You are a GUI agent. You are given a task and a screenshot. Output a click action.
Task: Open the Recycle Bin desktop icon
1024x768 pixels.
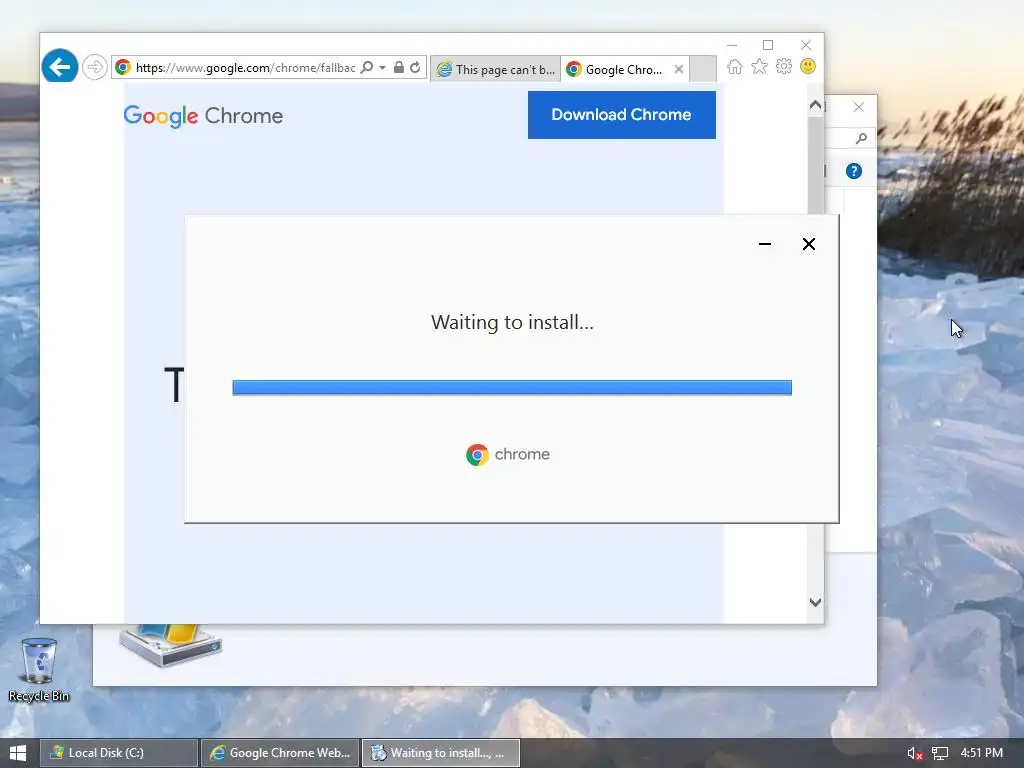point(39,670)
